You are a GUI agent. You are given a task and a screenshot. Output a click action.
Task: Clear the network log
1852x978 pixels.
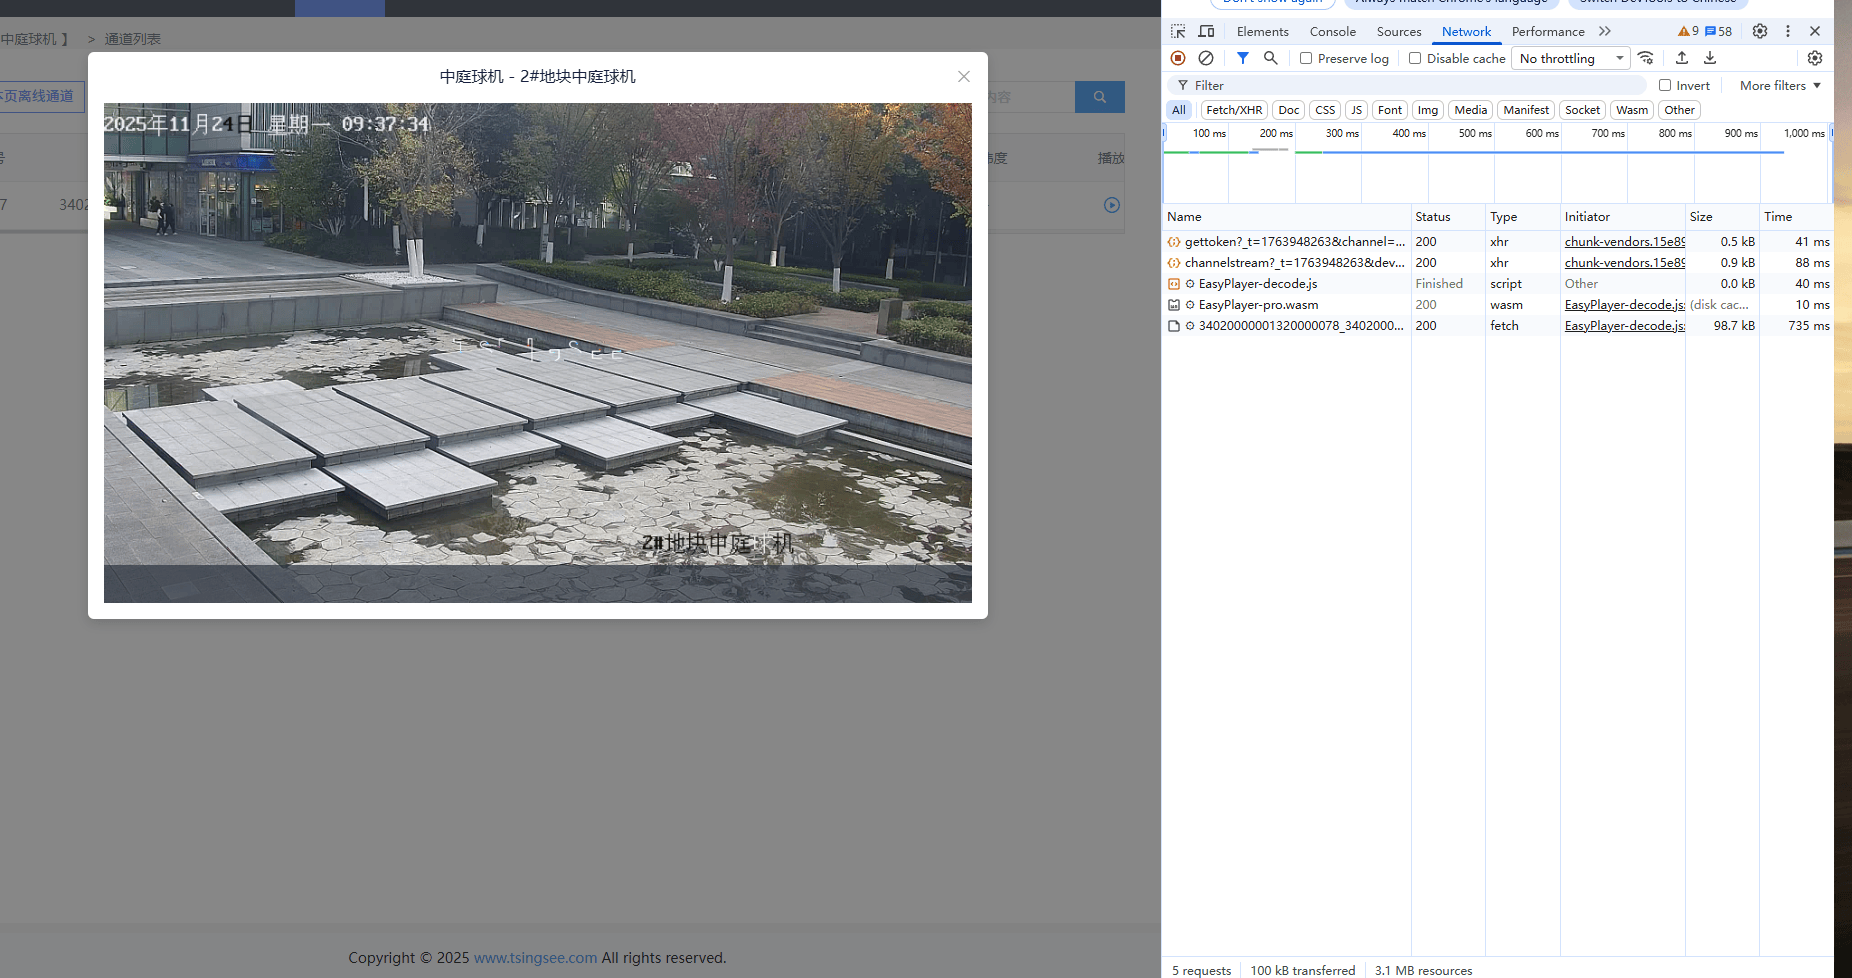point(1206,59)
